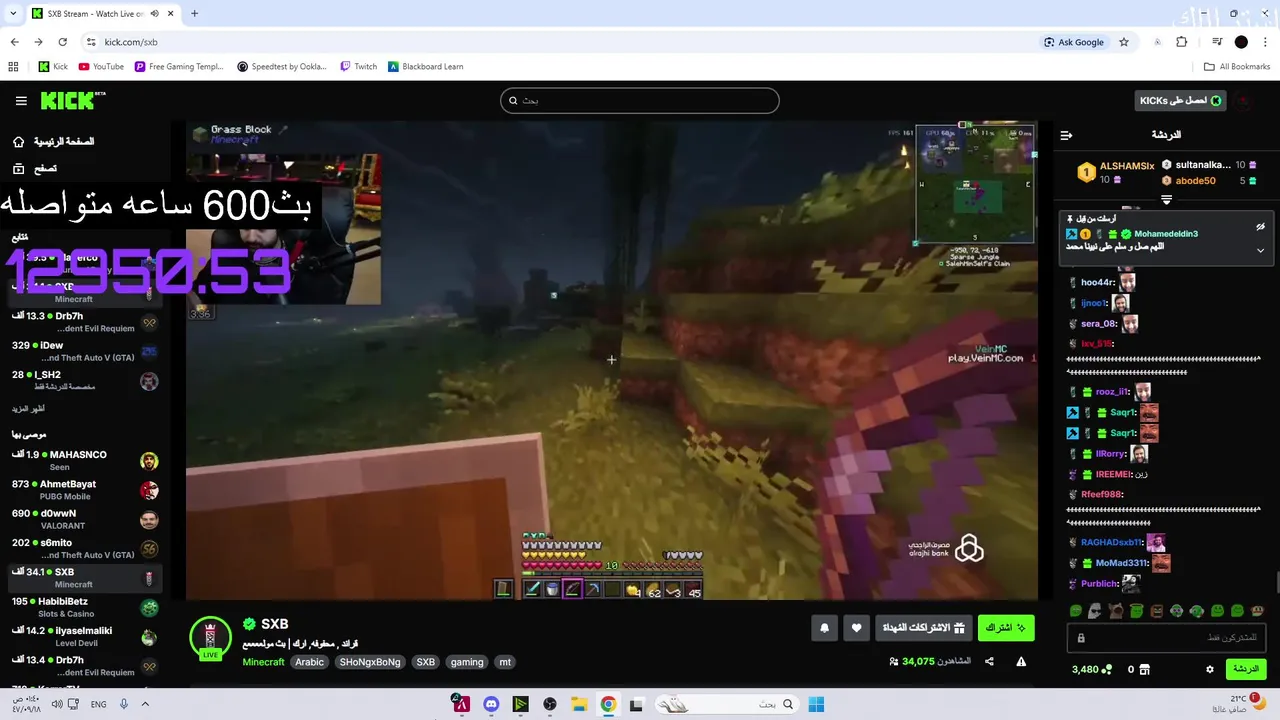Open the Get KICKs button
The image size is (1280, 720).
tap(1181, 100)
